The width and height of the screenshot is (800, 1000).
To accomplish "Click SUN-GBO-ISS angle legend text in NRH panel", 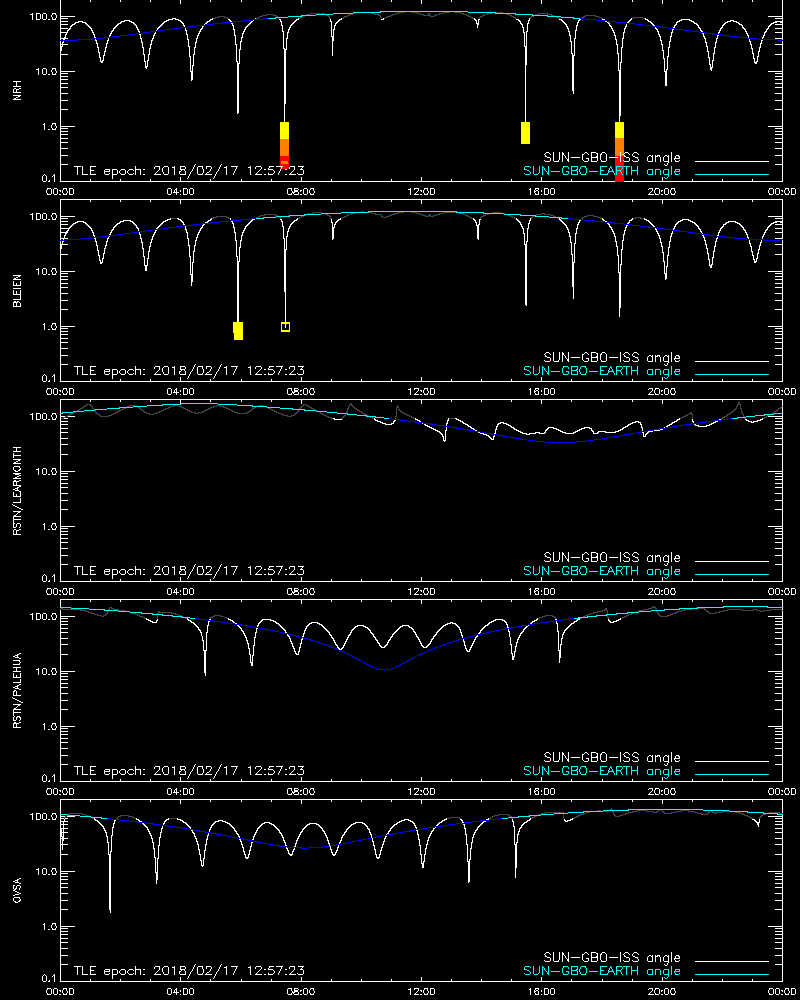I will pyautogui.click(x=612, y=158).
